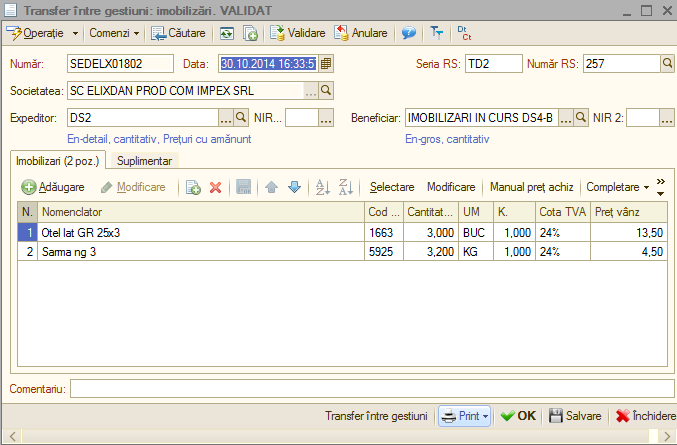Open the Print button dropdown arrow
Image resolution: width=677 pixels, height=445 pixels.
pos(485,416)
